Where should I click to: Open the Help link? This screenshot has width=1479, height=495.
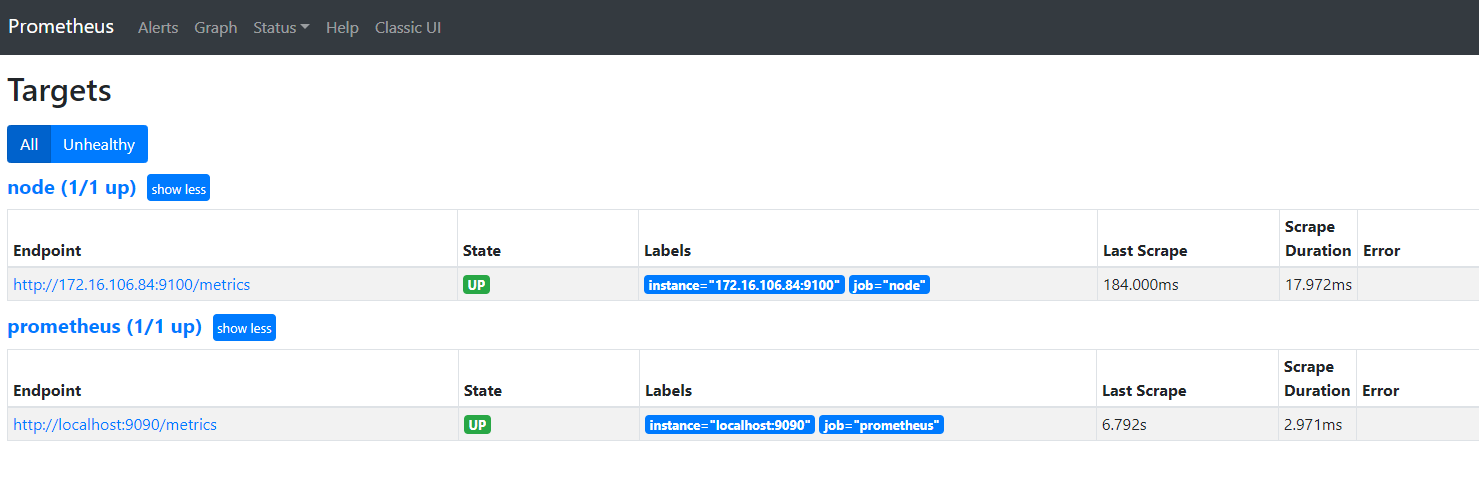click(x=342, y=28)
